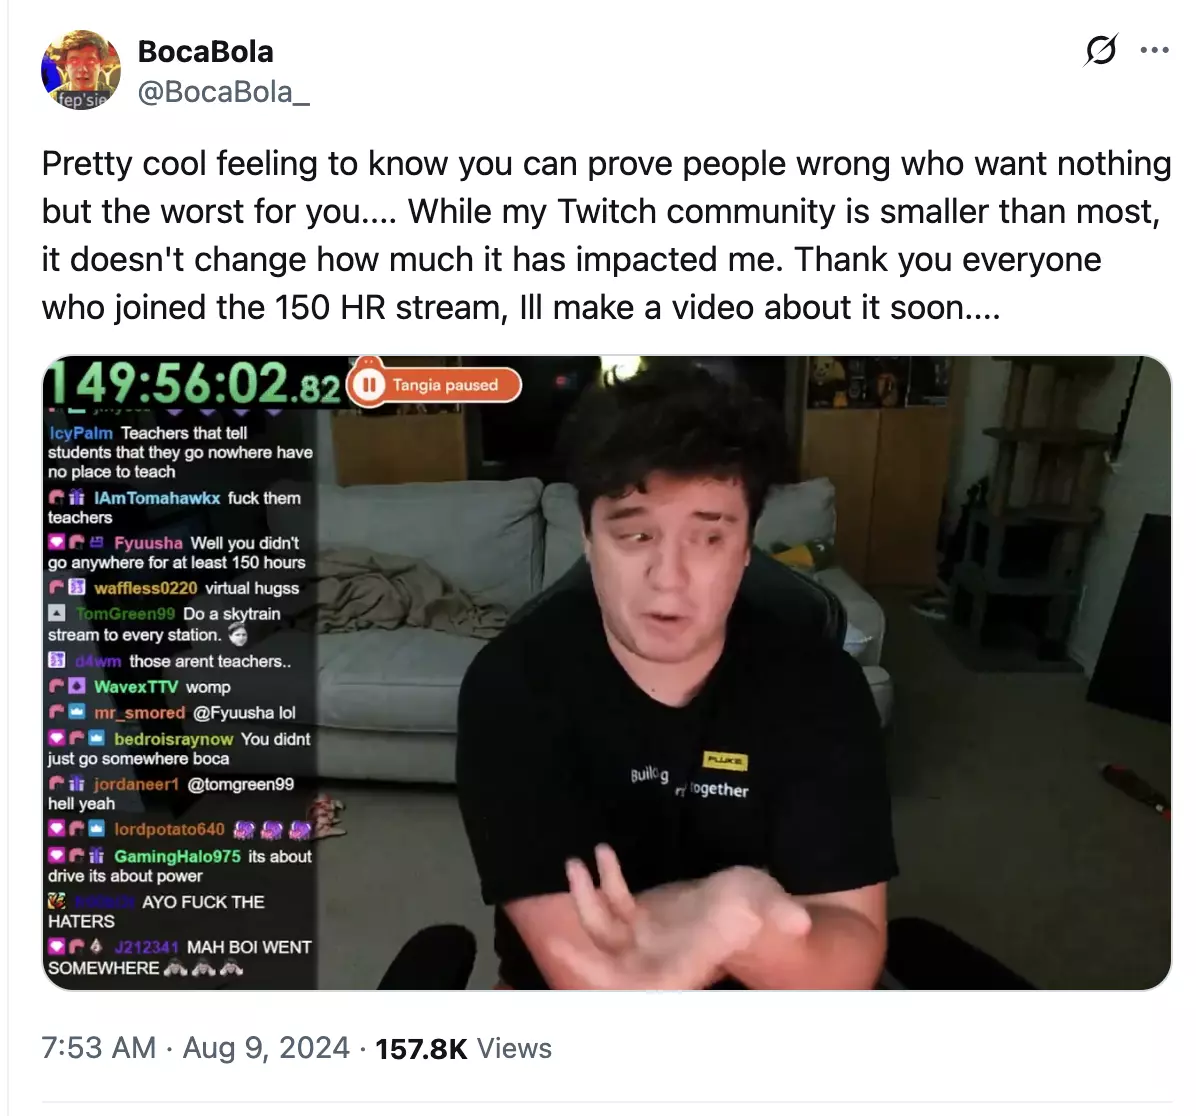Image resolution: width=1196 pixels, height=1116 pixels.
Task: Open the three-dot more options menu
Action: [x=1154, y=50]
